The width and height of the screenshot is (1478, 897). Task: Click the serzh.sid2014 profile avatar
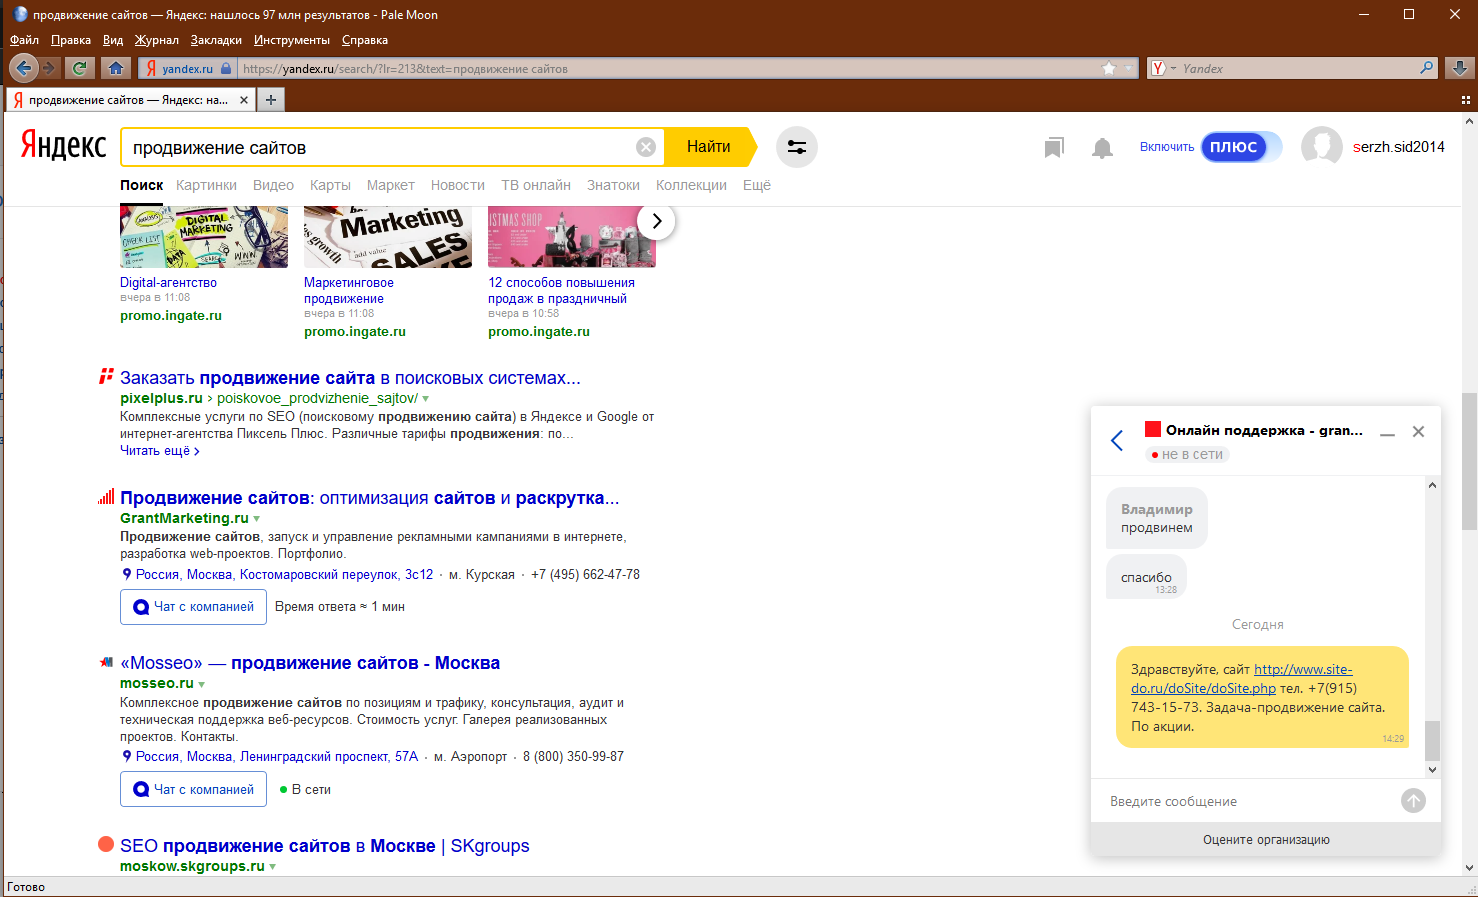[x=1322, y=147]
